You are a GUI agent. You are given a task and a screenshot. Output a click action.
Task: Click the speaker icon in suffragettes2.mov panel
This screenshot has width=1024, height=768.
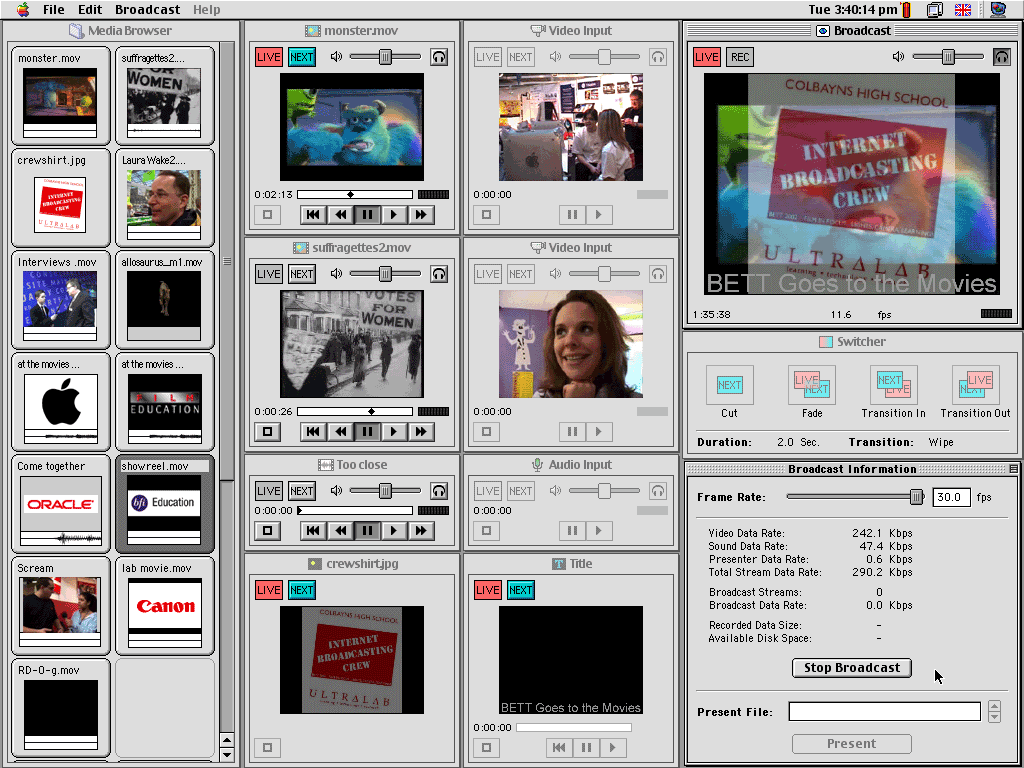pos(336,274)
